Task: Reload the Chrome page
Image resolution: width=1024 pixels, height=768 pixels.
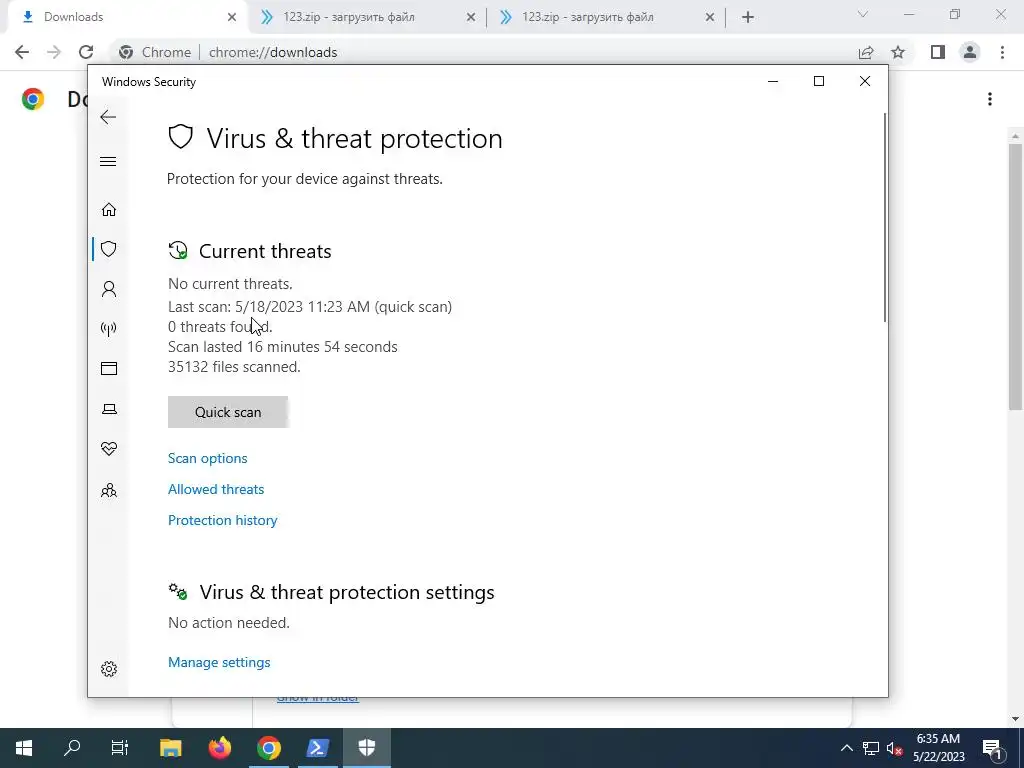Action: pos(86,52)
